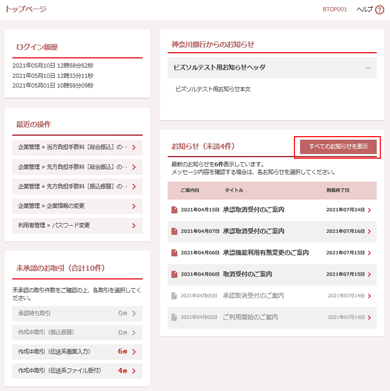This screenshot has height=391, width=390.
Task: Click the 6件 count value
Action: 122,351
